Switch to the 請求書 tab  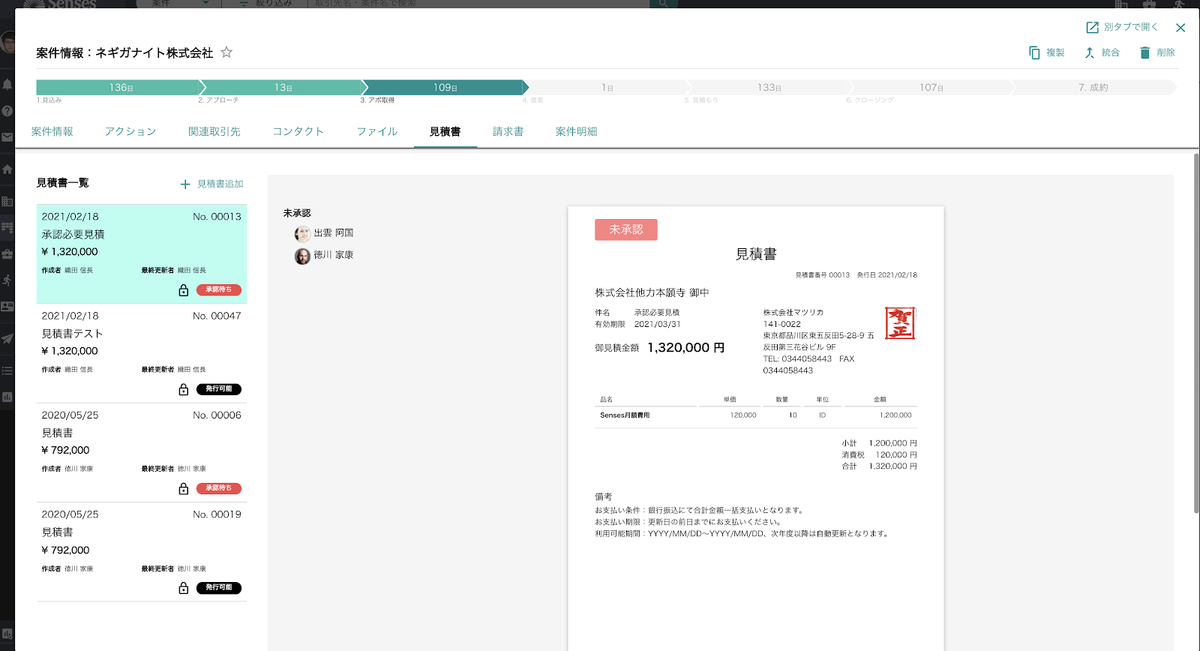tap(508, 131)
